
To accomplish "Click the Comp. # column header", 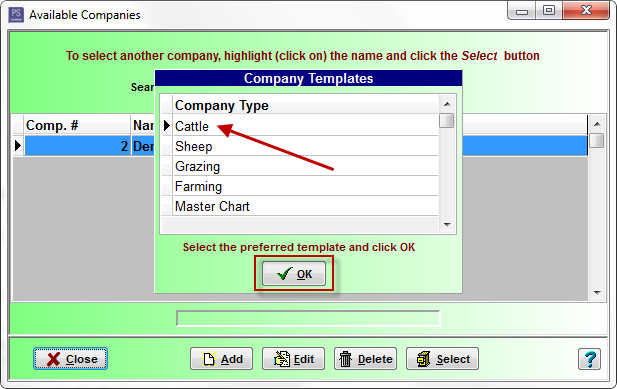I will coord(77,125).
